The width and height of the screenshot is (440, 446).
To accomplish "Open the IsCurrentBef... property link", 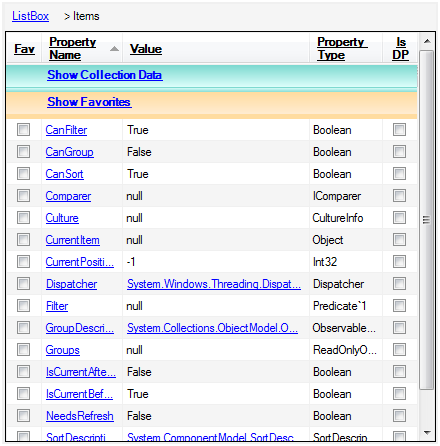I will pos(80,394).
